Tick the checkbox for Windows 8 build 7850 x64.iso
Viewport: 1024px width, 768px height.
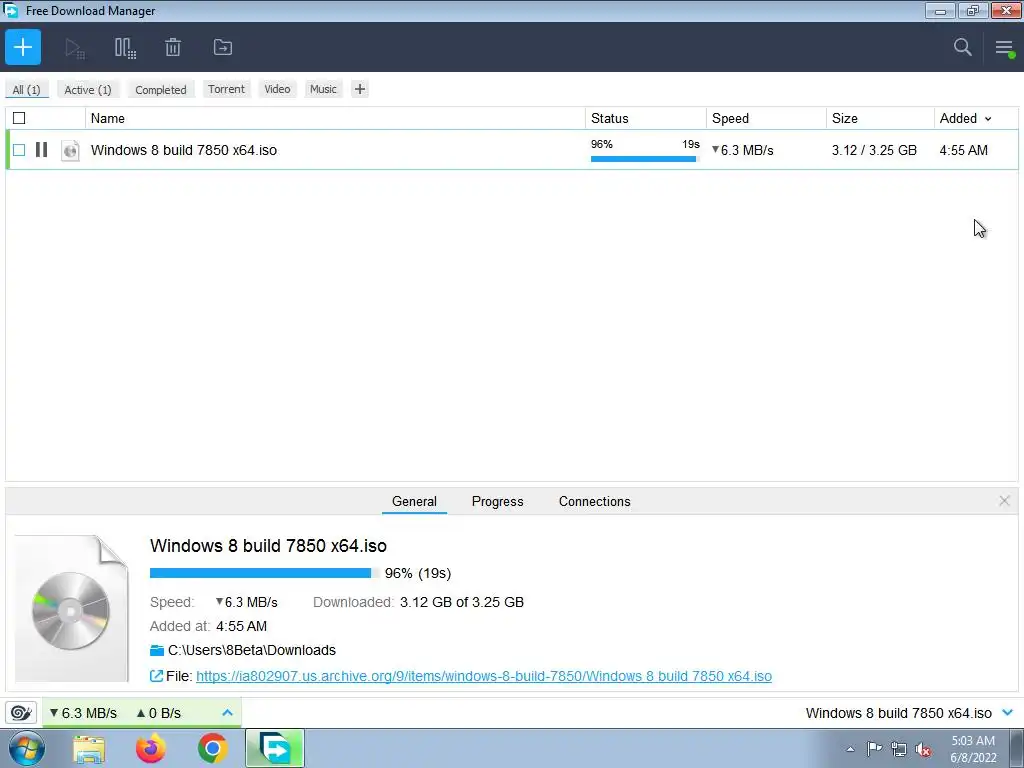coord(19,150)
